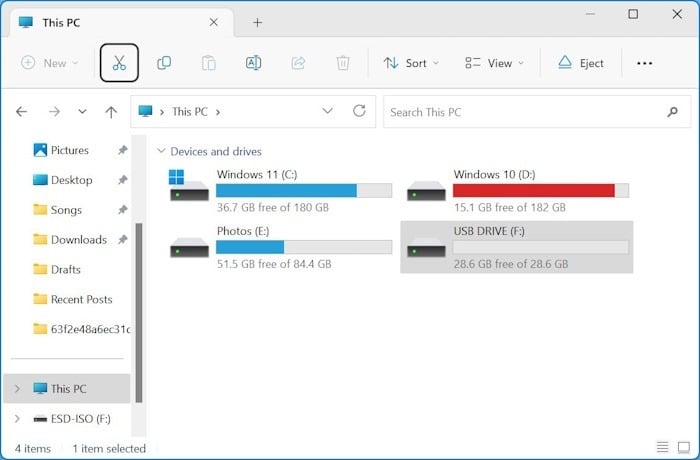Image resolution: width=700 pixels, height=460 pixels.
Task: Click the Delete trash icon
Action: coord(343,63)
